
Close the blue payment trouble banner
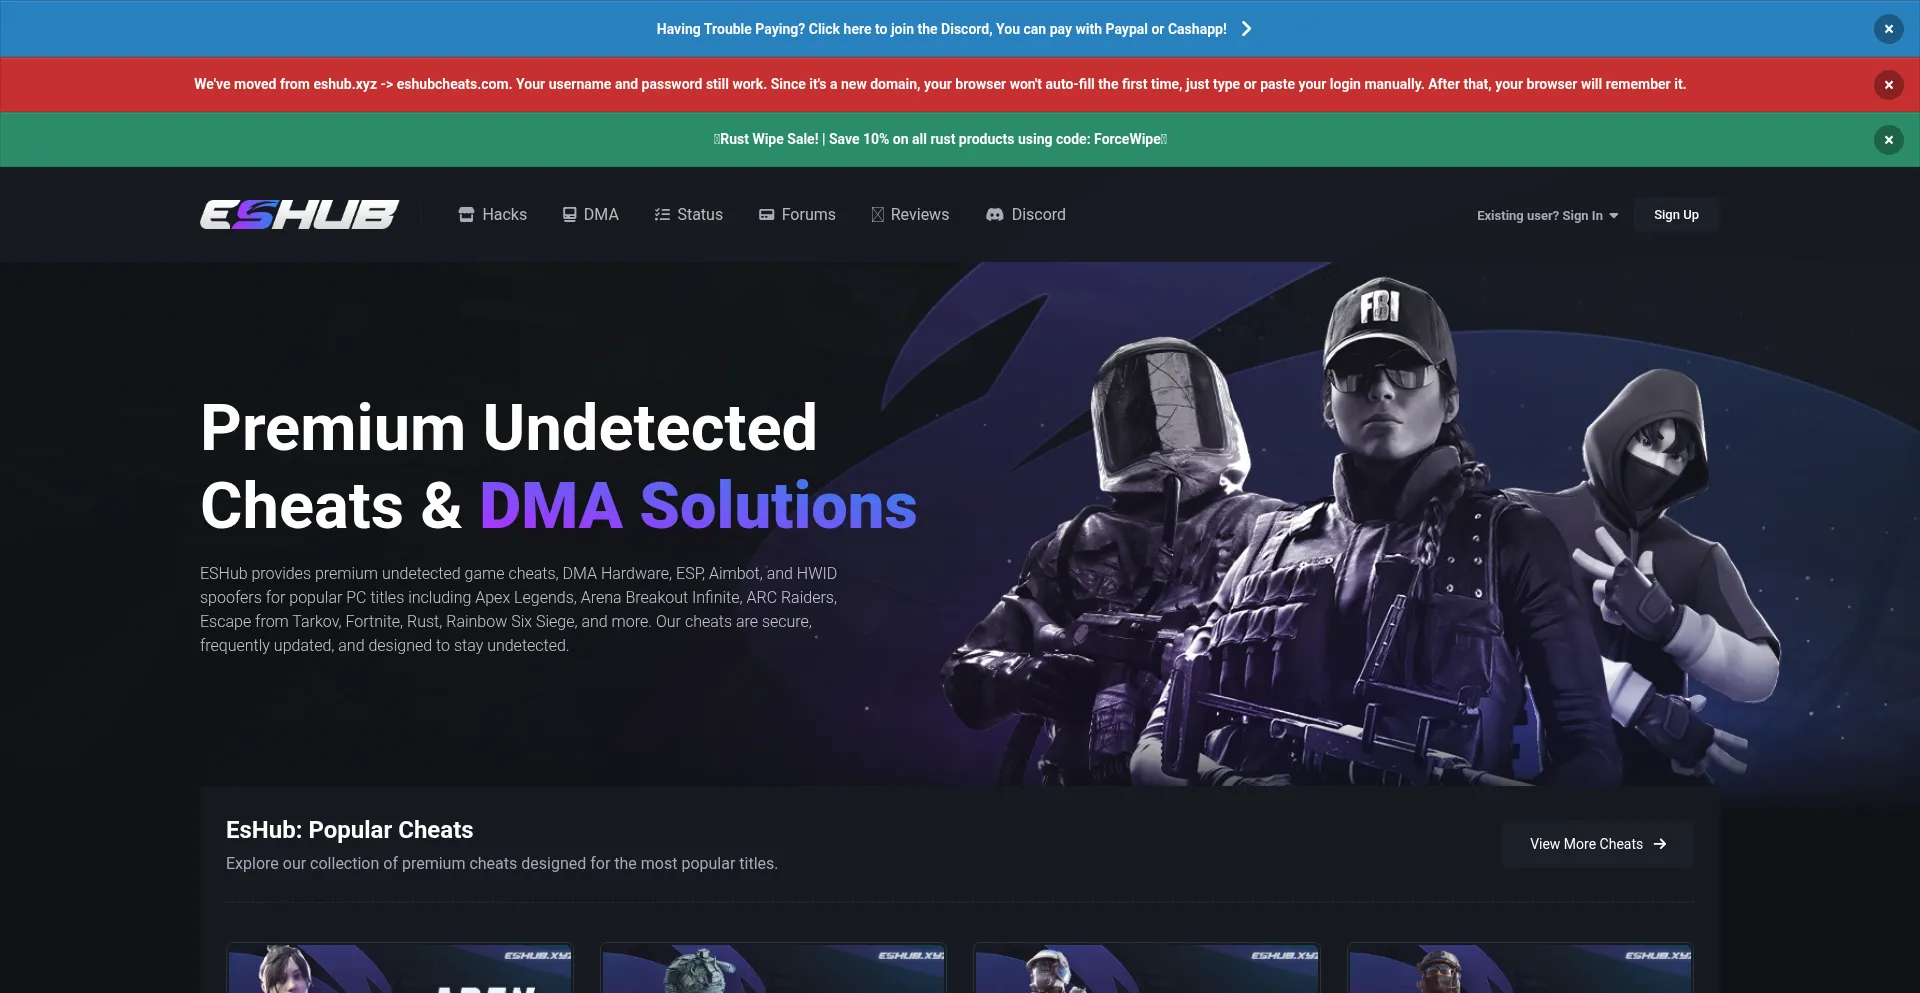[1888, 29]
